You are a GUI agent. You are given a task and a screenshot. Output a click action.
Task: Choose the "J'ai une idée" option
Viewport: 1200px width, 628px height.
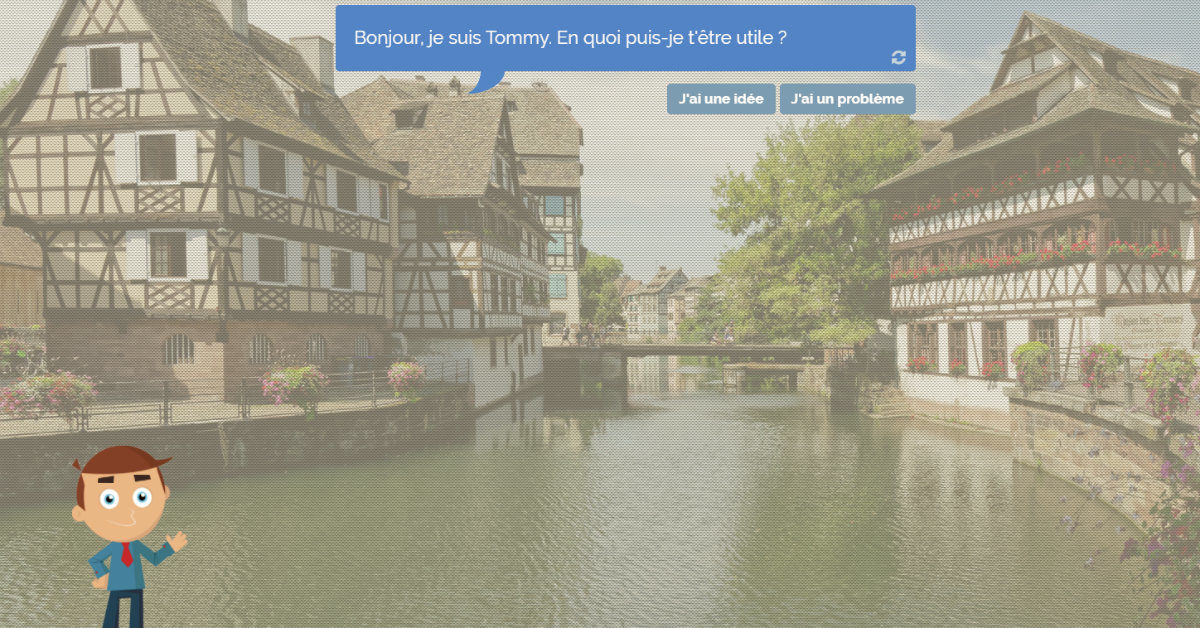click(x=720, y=99)
